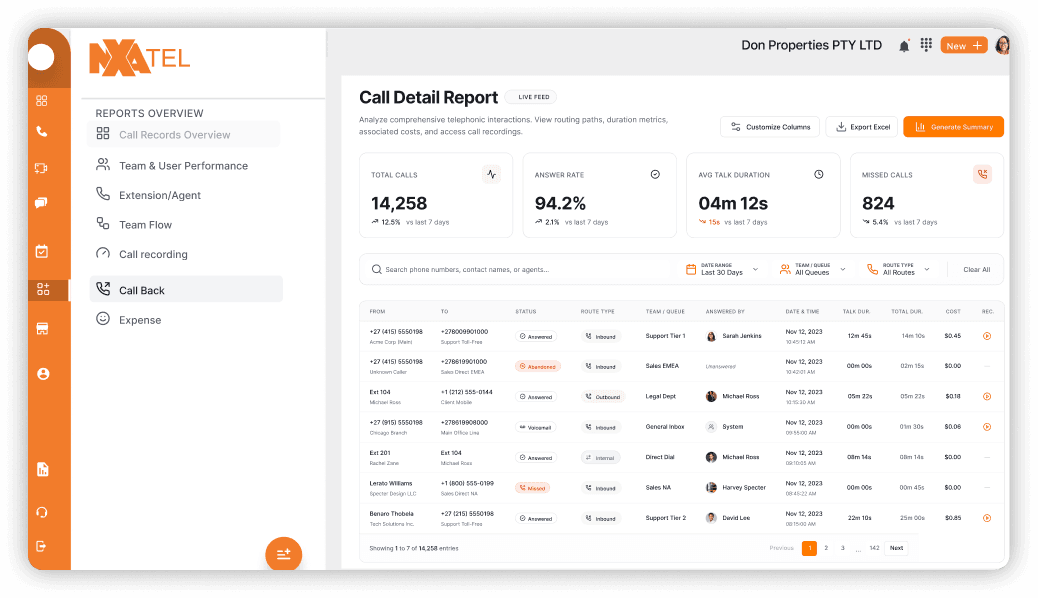Click Don Properties PTY LTD company name
This screenshot has height=598, width=1038.
812,45
